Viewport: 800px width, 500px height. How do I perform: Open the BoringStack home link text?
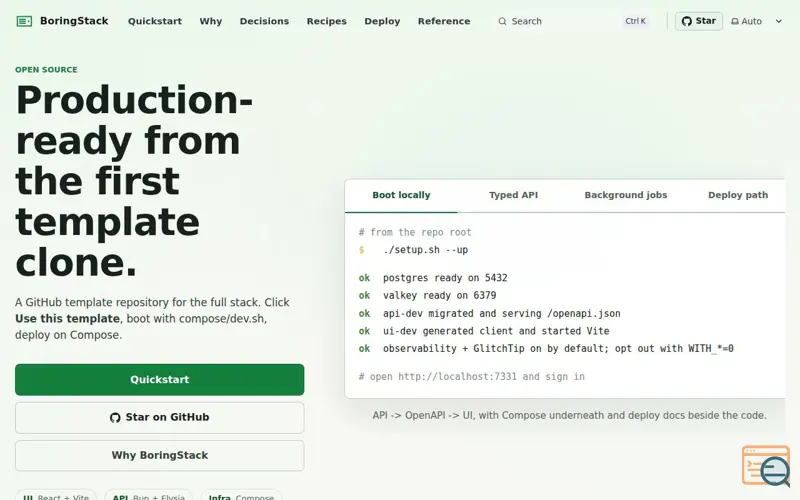(74, 21)
